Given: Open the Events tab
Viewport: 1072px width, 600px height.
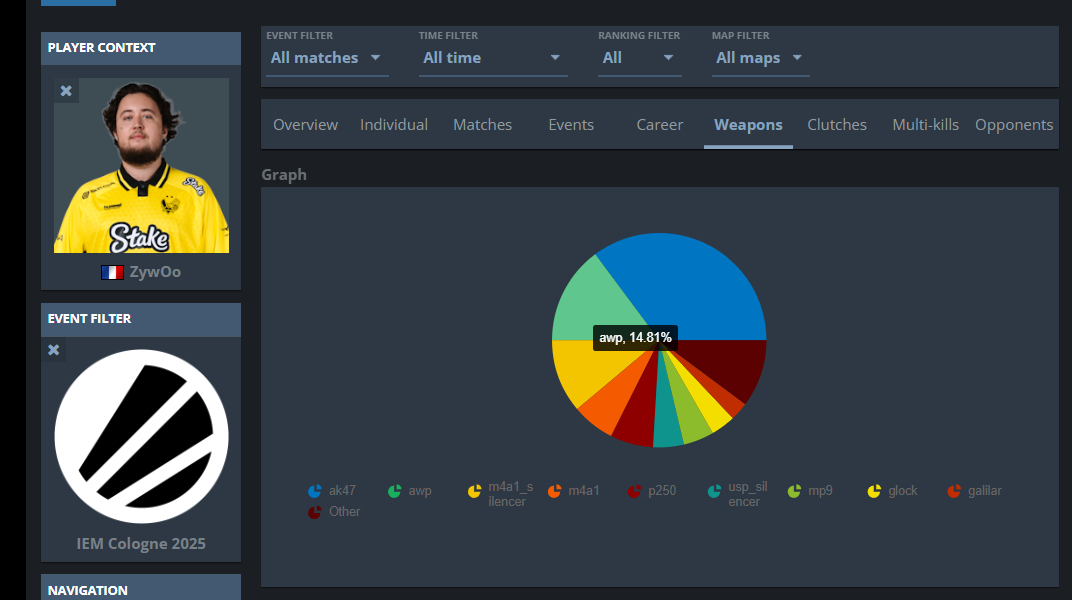Looking at the screenshot, I should pyautogui.click(x=571, y=124).
